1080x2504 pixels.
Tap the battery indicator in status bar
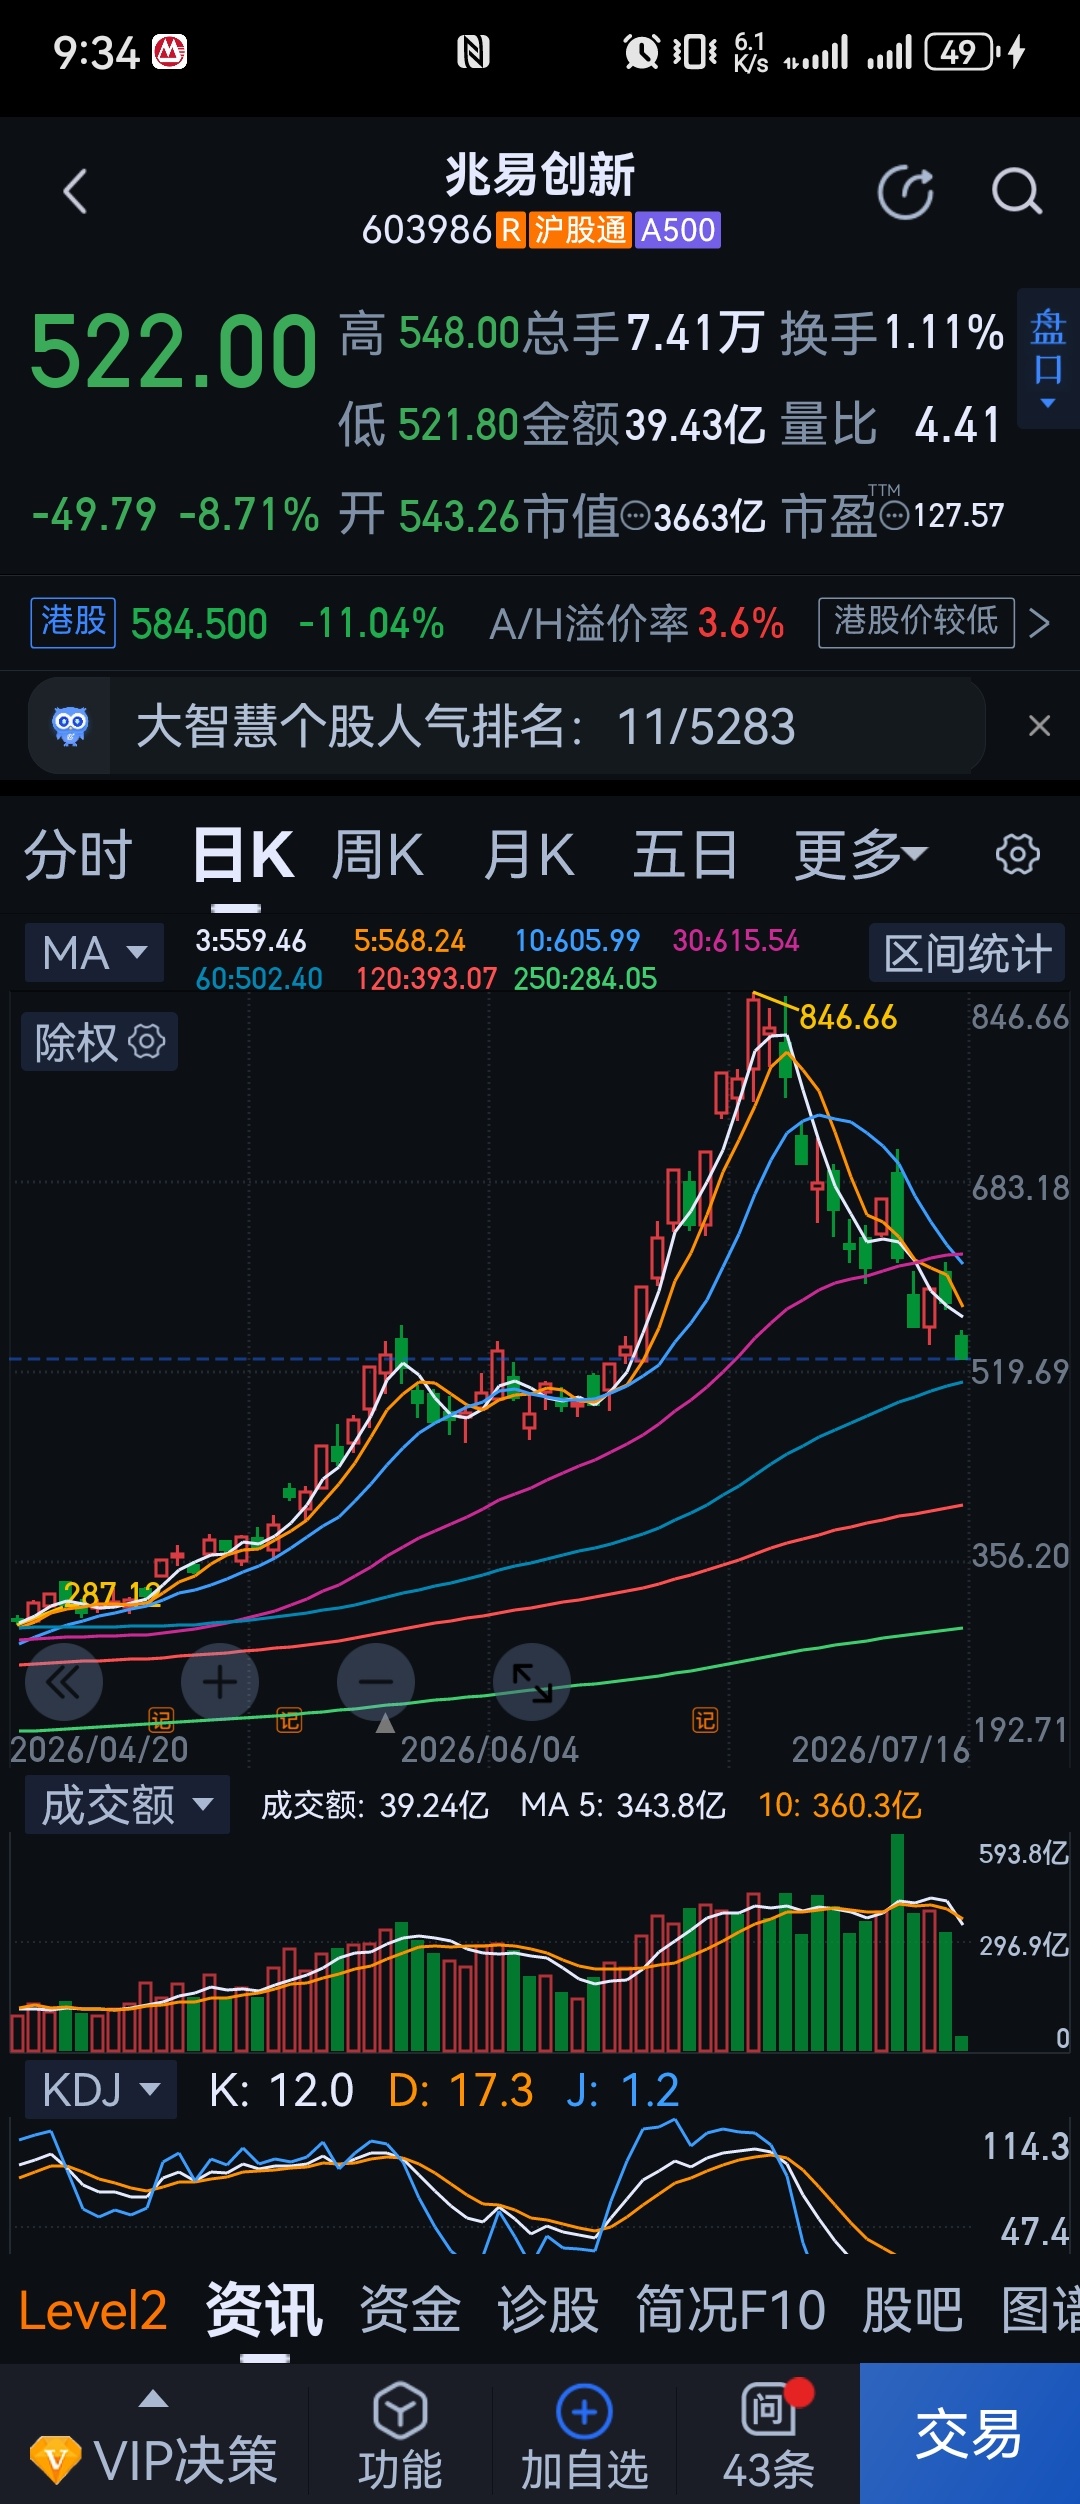pyautogui.click(x=962, y=52)
